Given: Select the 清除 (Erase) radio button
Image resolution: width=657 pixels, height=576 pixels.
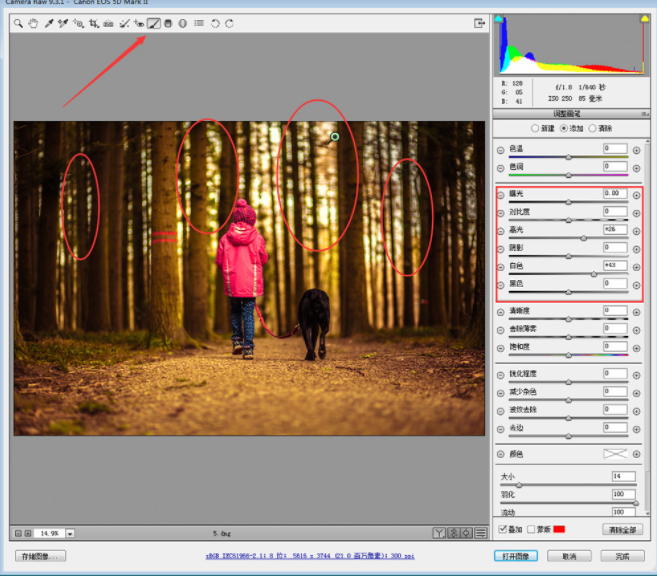Looking at the screenshot, I should point(593,129).
